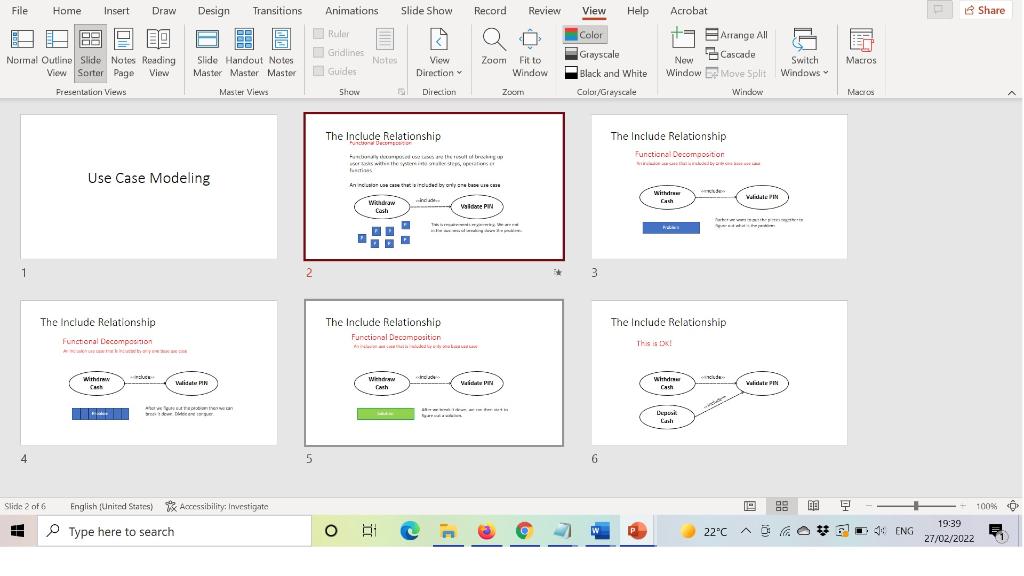This screenshot has height=576, width=1024.
Task: Open a New Window
Action: (683, 53)
